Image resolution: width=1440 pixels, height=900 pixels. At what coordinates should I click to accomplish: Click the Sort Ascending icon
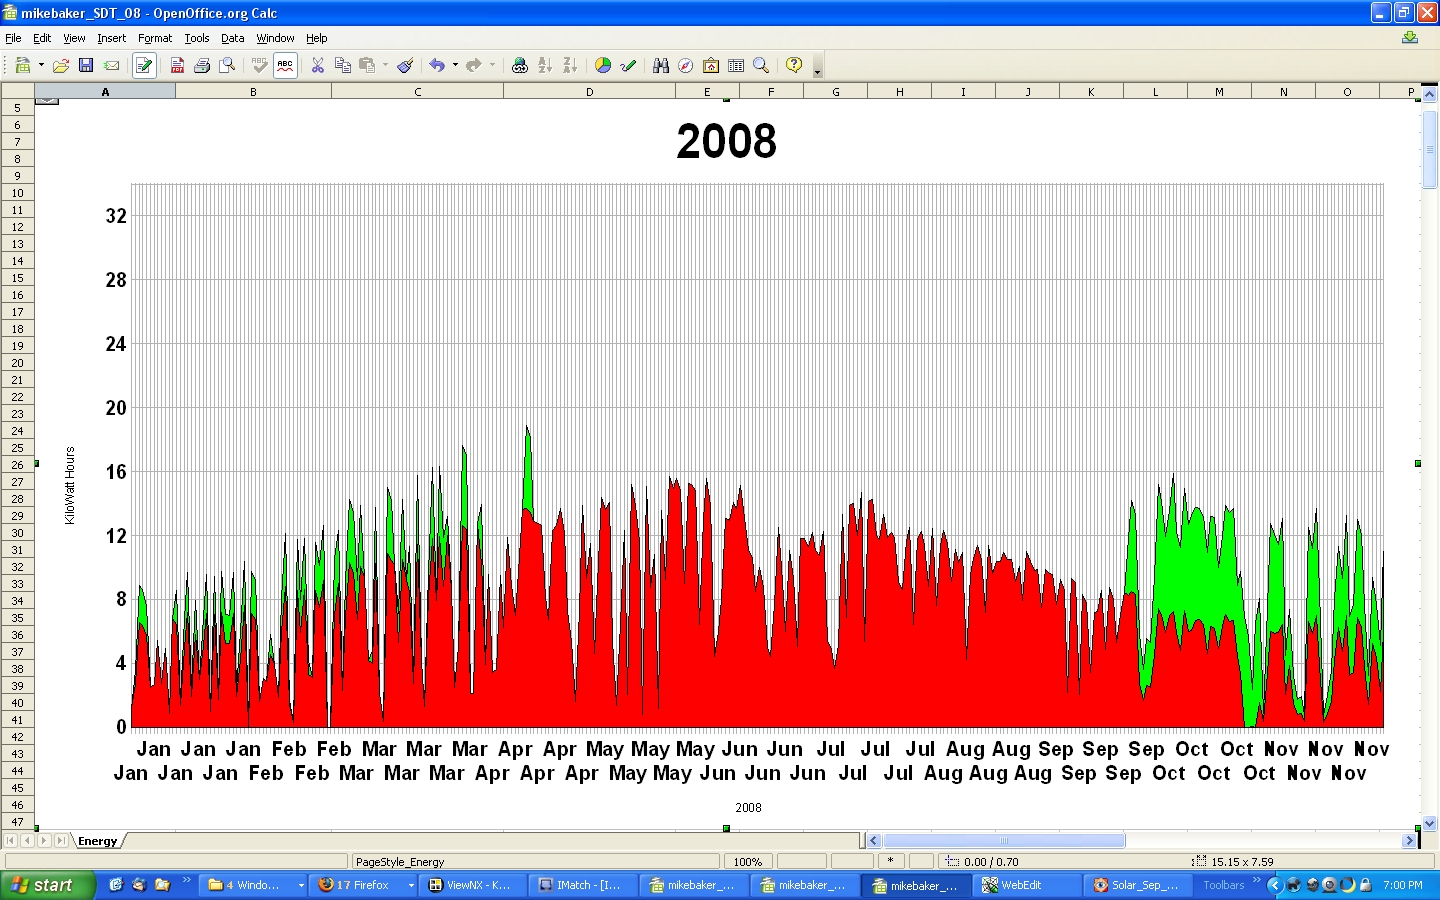click(x=545, y=66)
